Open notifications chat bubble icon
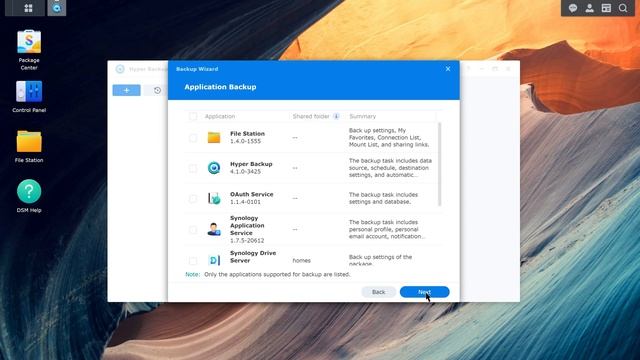The width and height of the screenshot is (640, 360). (573, 8)
